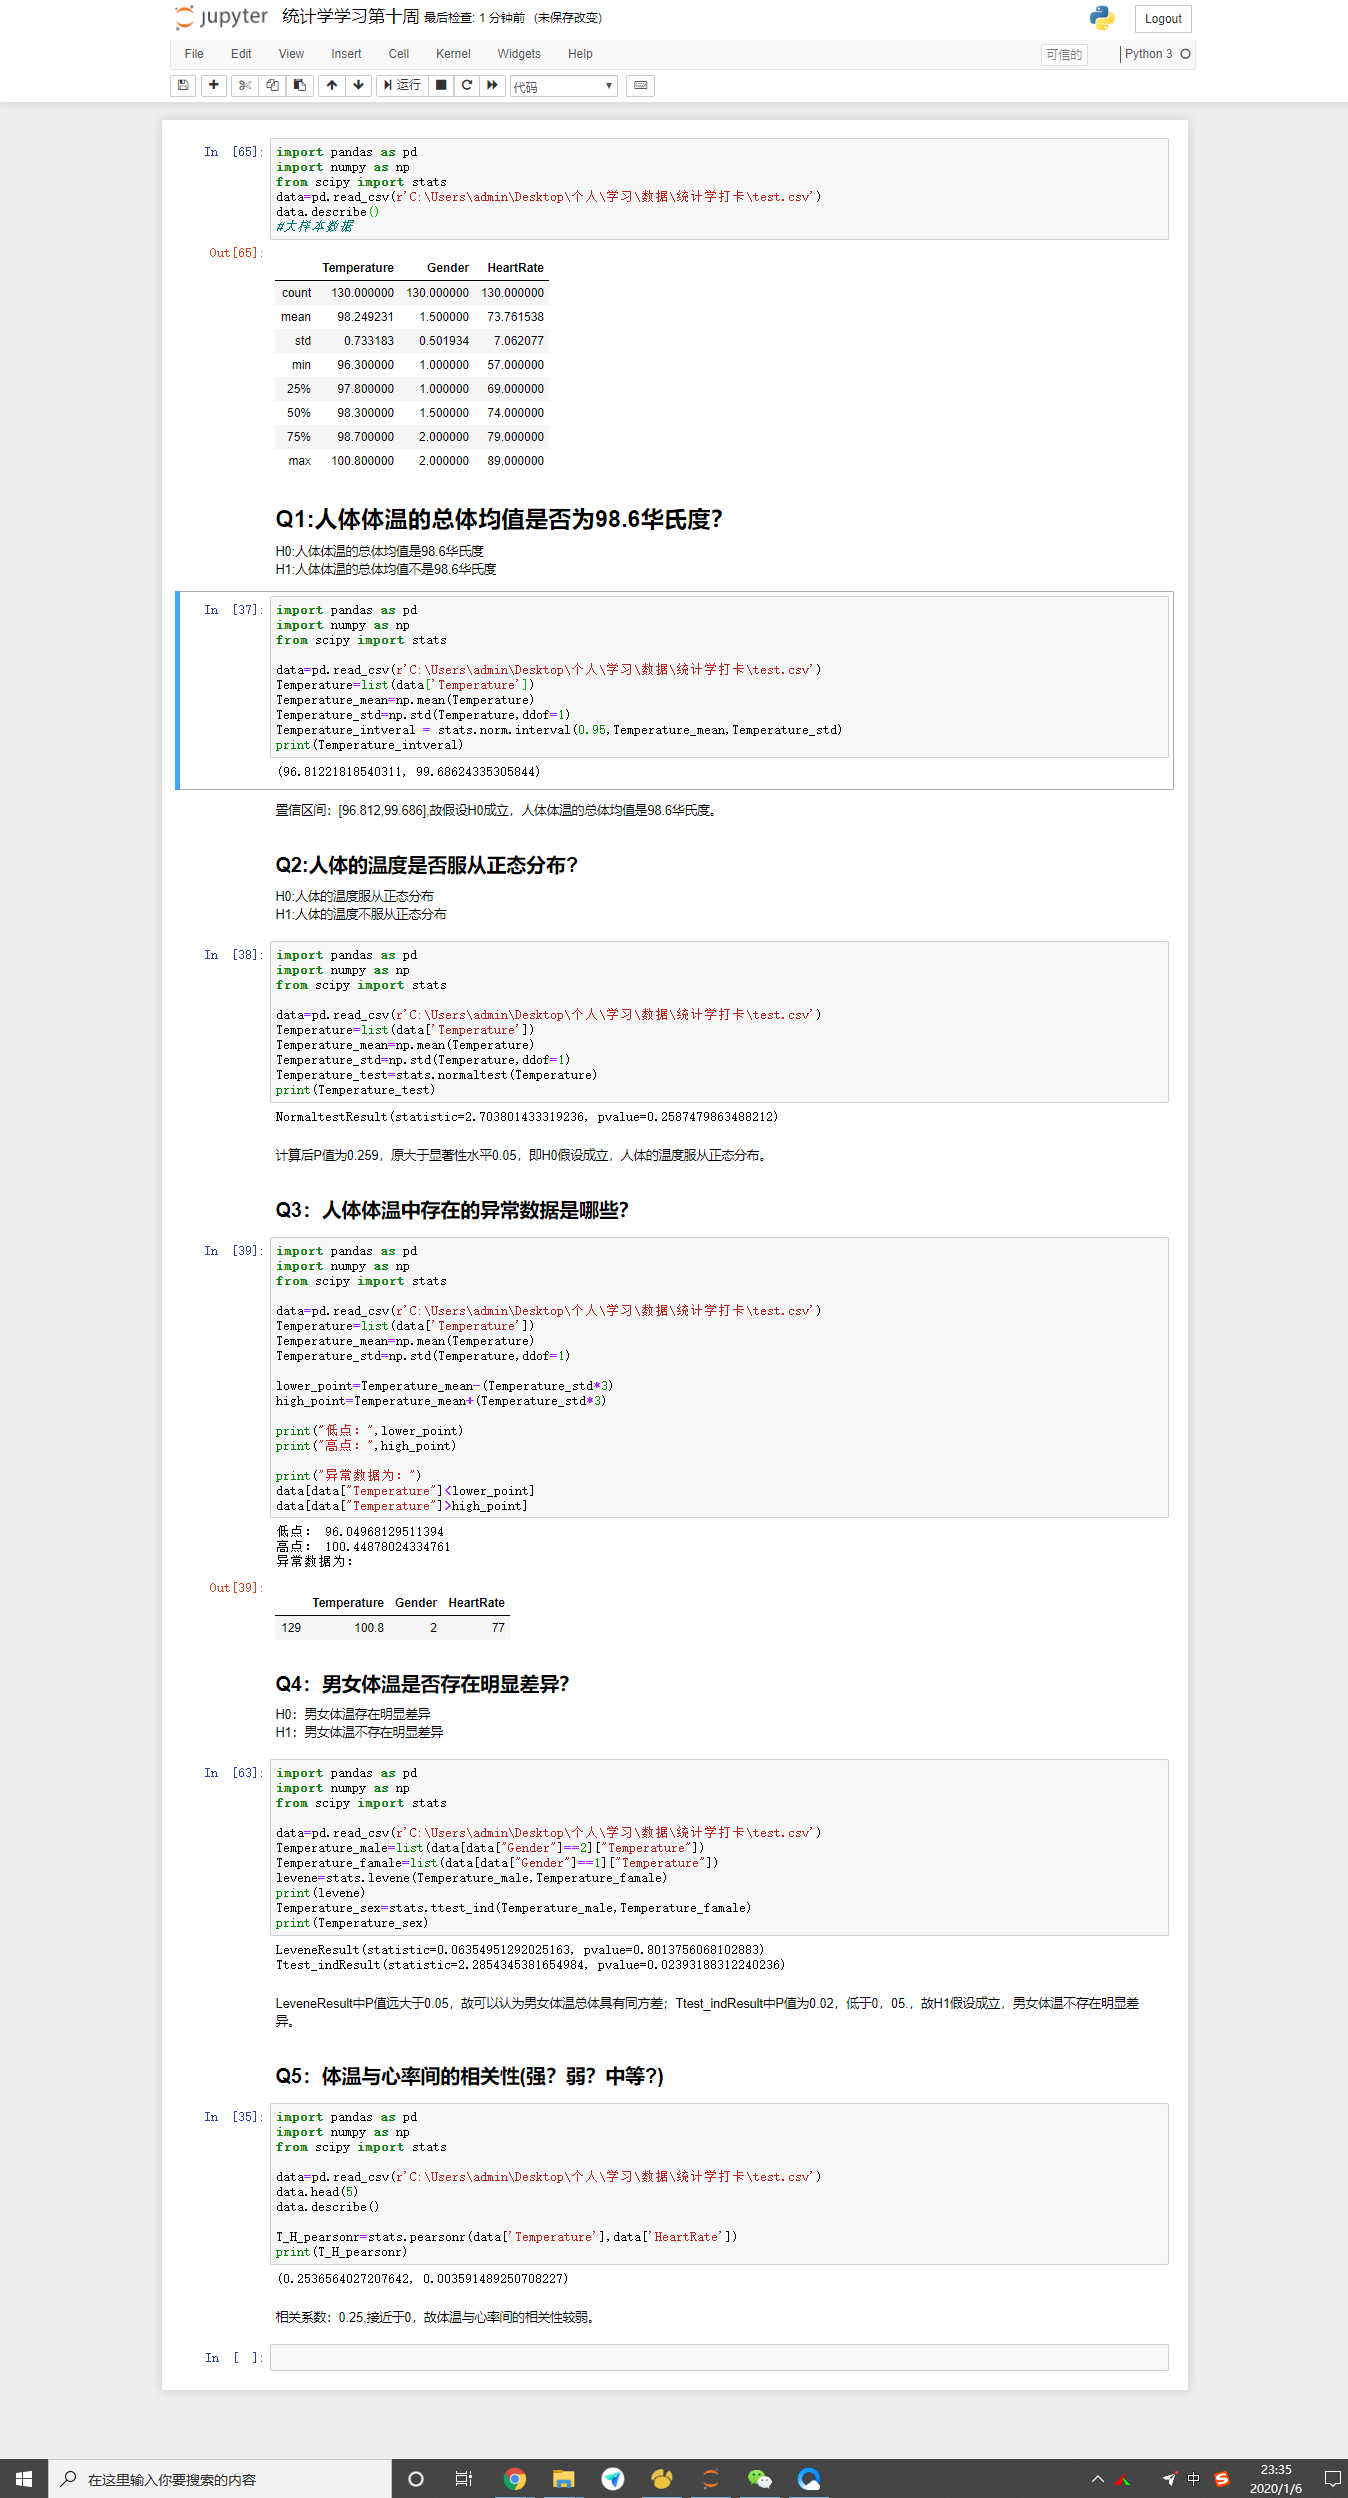
Task: Select the code cell In [65]
Action: pos(719,189)
